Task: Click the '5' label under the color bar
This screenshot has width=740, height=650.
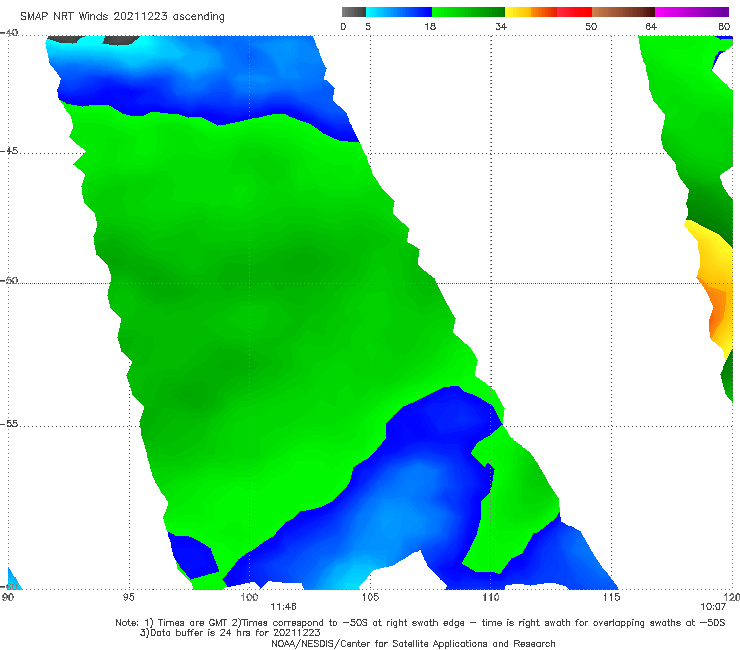Action: [368, 27]
